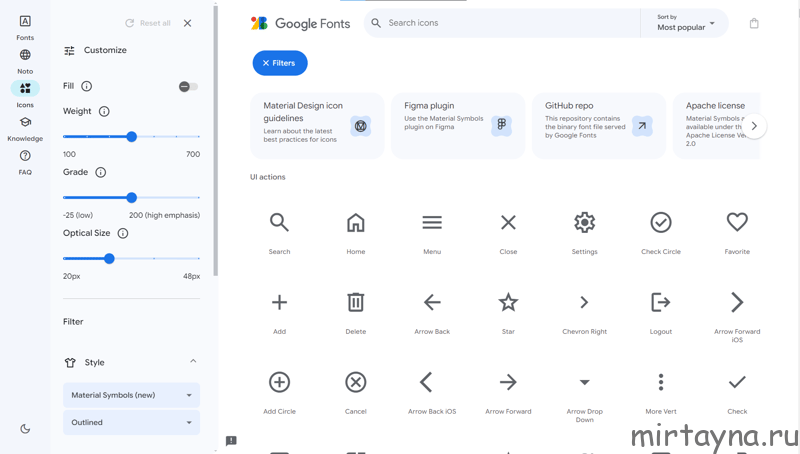Go to the Fonts section

click(x=25, y=27)
